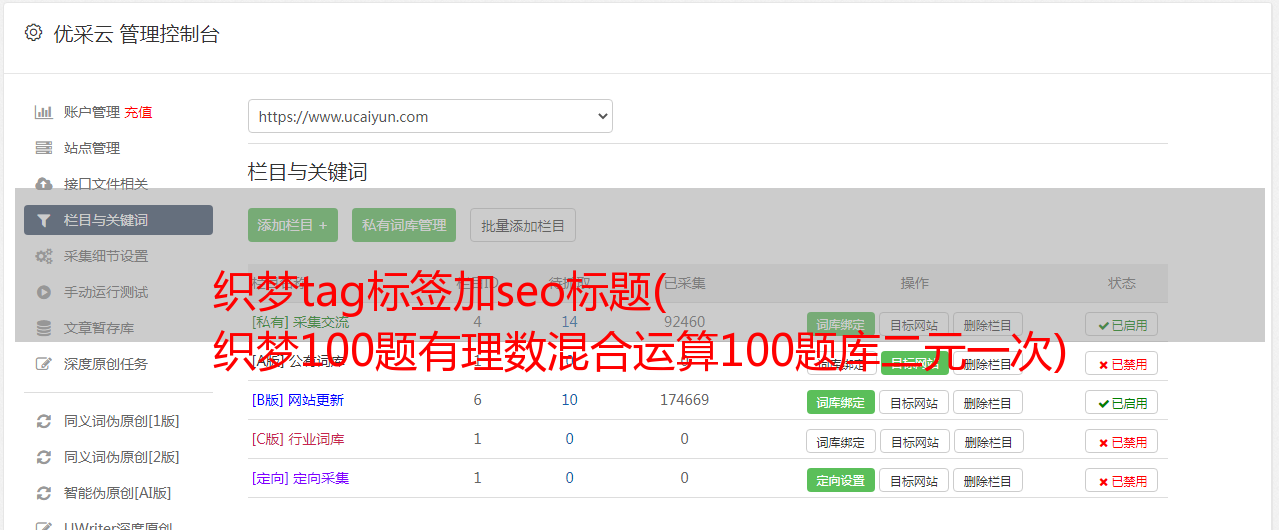Click 删除栏目 in the 网站更新 row
This screenshot has height=530, width=1279.
pyautogui.click(x=988, y=402)
